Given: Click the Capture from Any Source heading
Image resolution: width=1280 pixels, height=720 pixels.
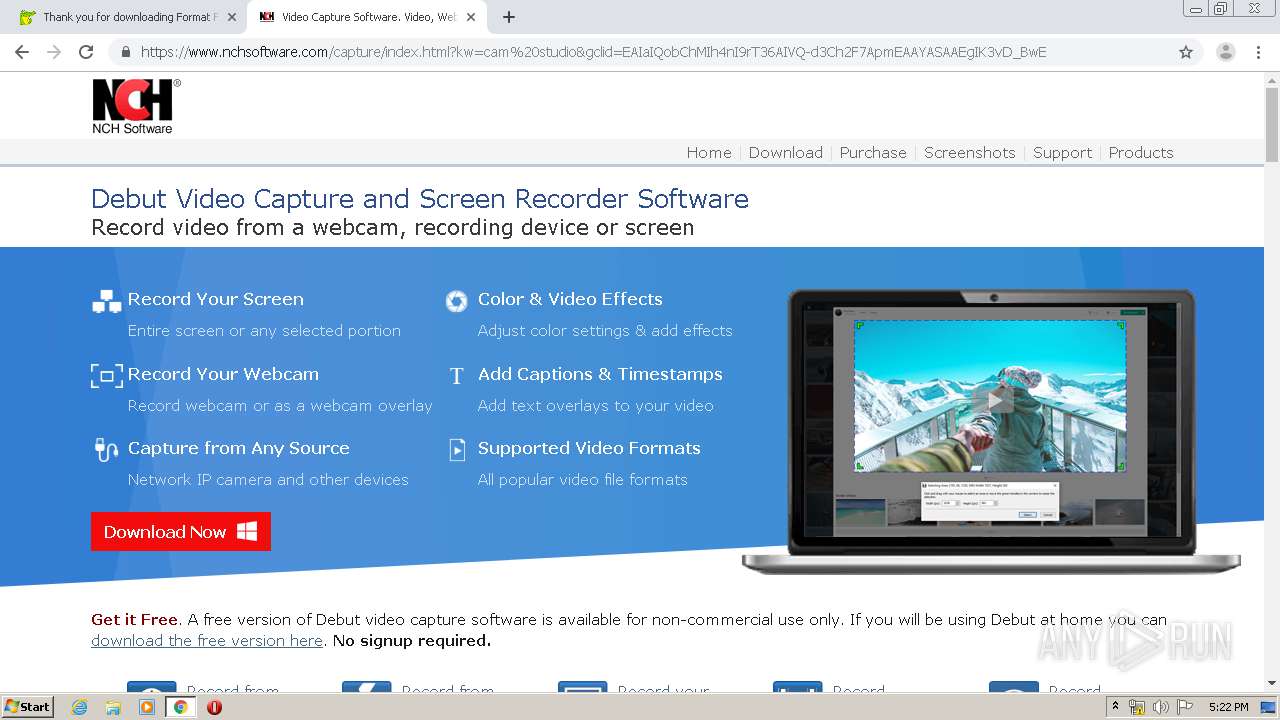Looking at the screenshot, I should (239, 448).
